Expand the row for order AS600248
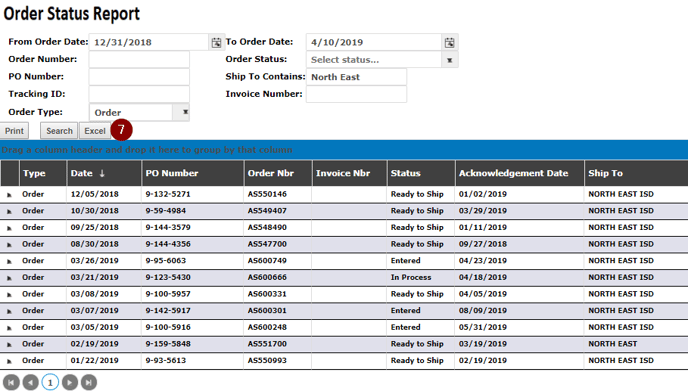 (9, 328)
